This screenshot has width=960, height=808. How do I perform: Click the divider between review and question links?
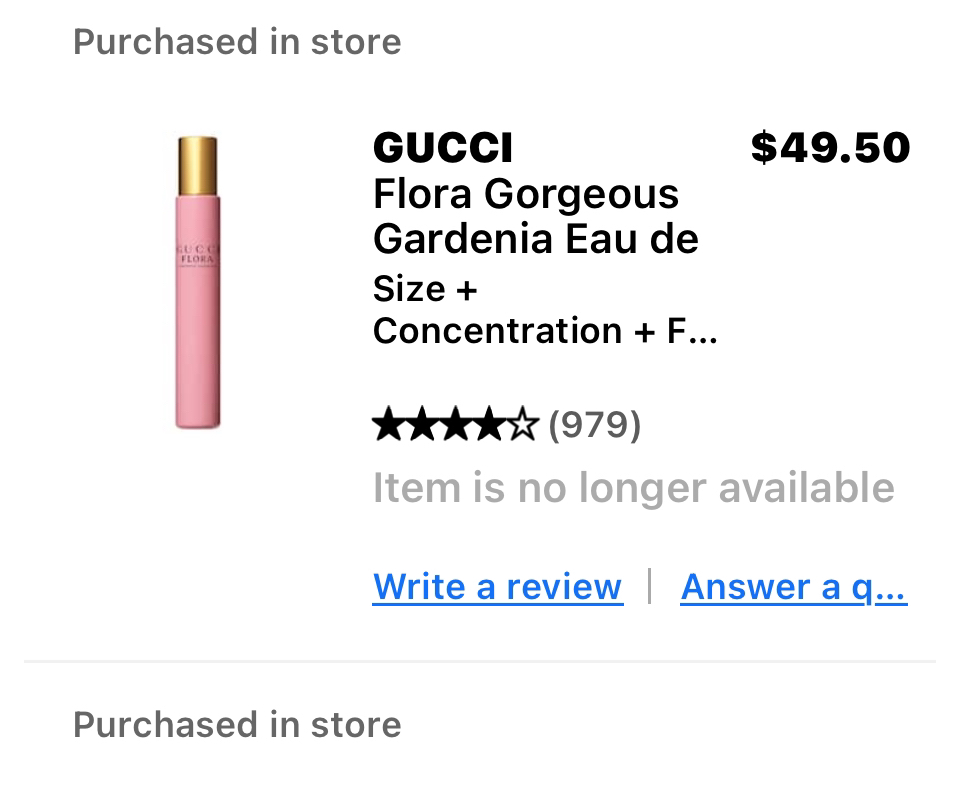[x=651, y=587]
